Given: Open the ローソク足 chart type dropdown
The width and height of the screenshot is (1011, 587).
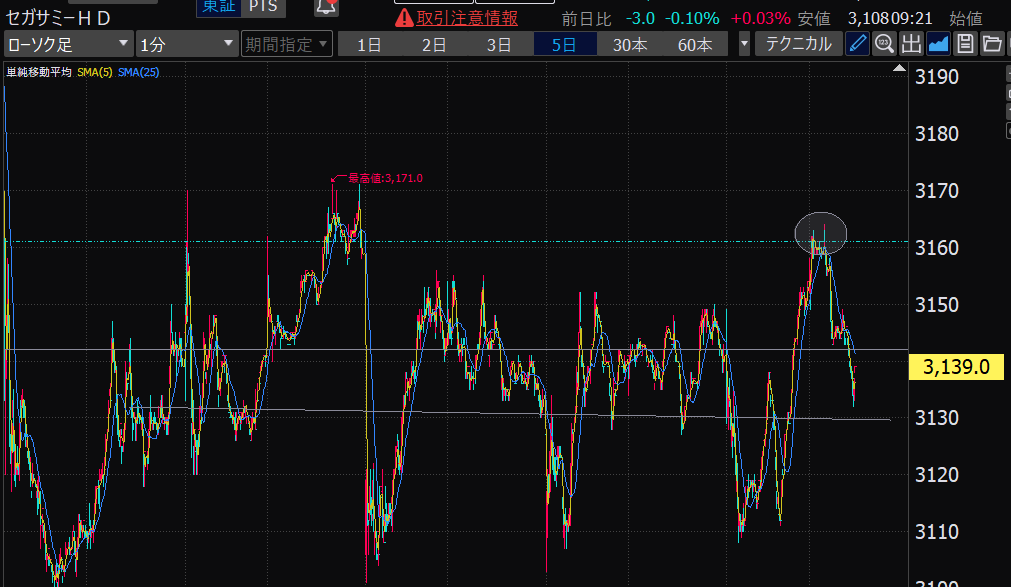Looking at the screenshot, I should tap(68, 44).
